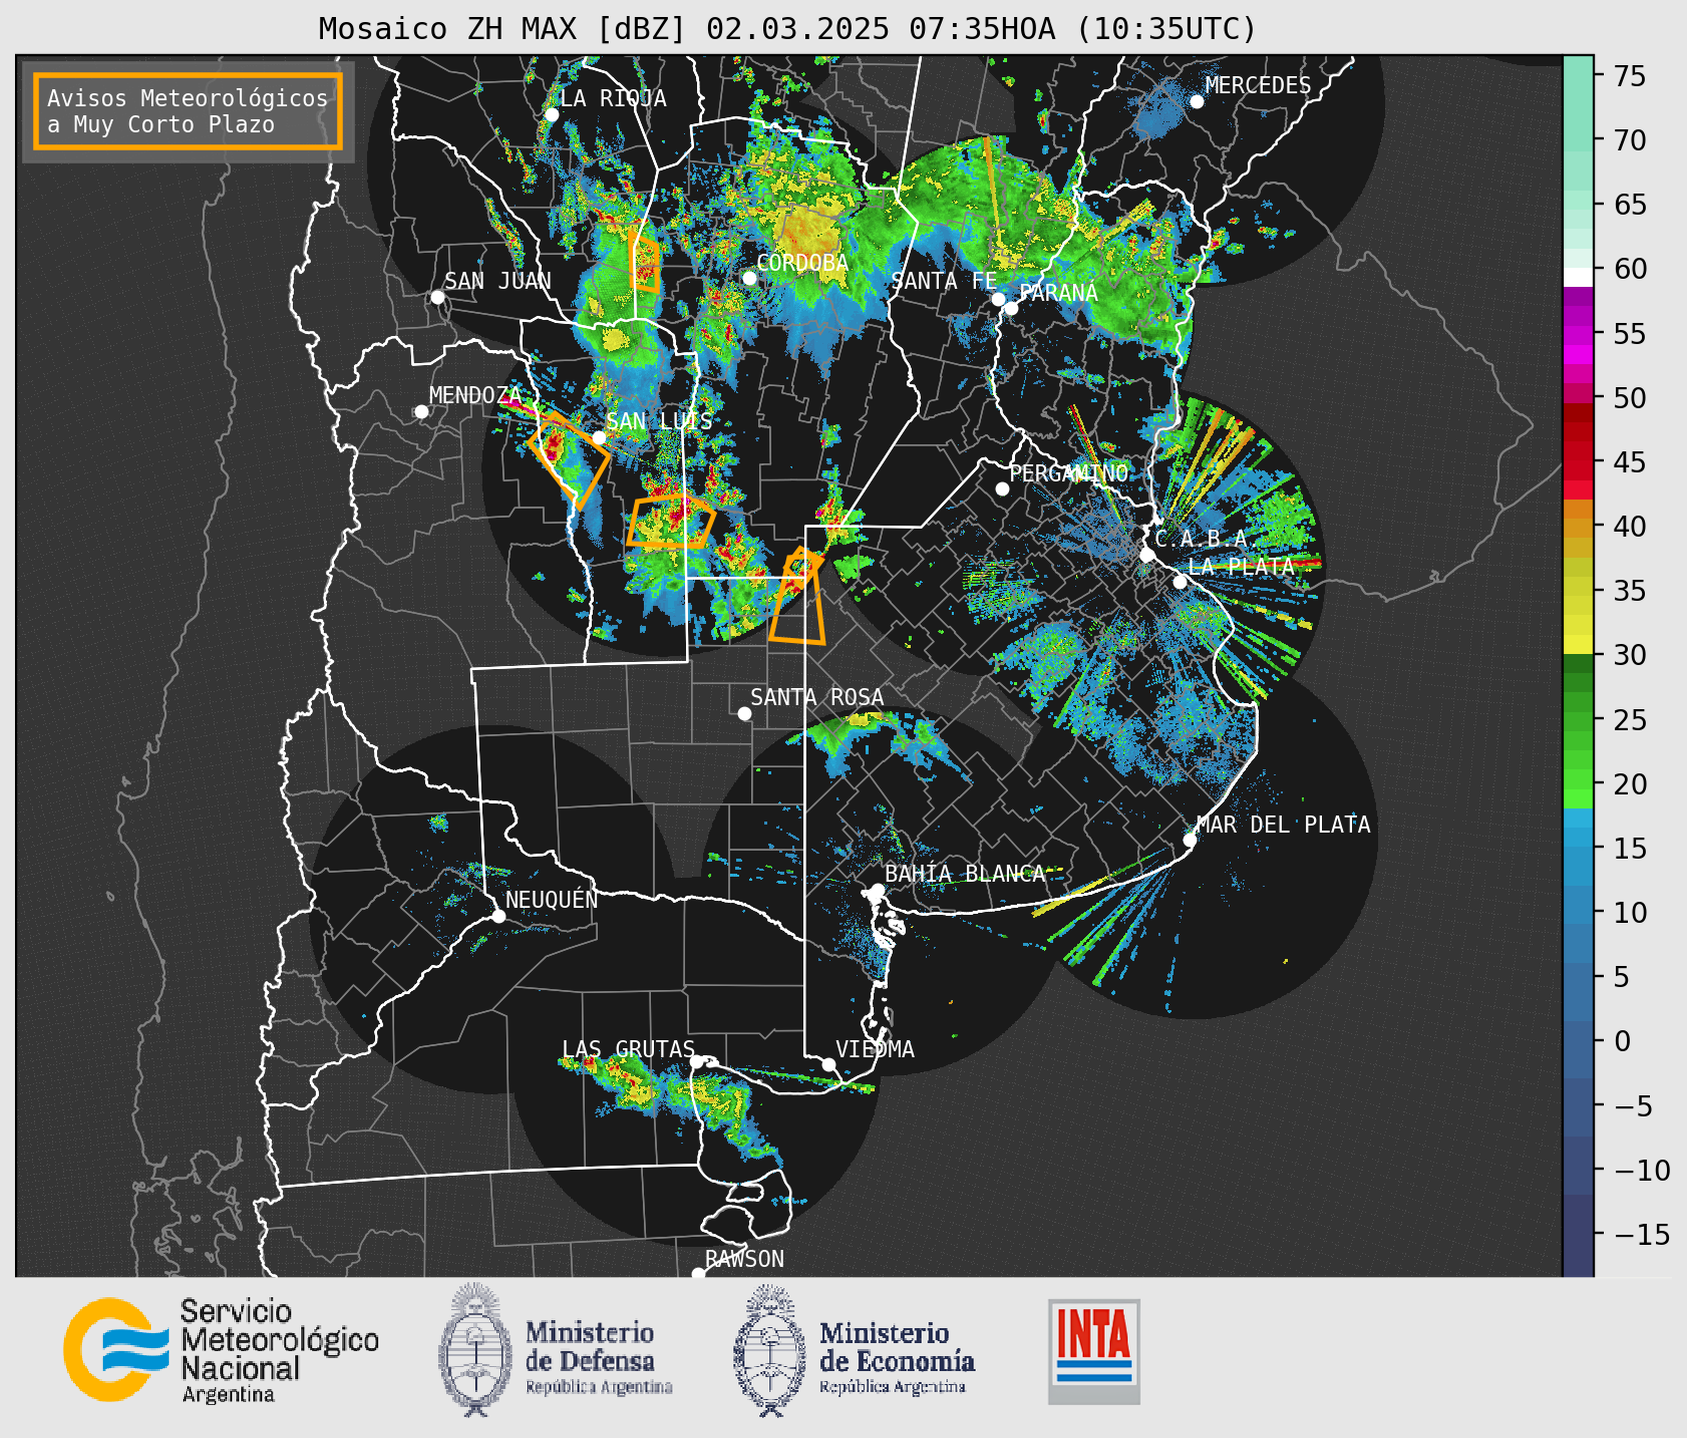Click the 75 tick label on the color bar
Viewport: 1687px width, 1438px height.
(x=1629, y=76)
